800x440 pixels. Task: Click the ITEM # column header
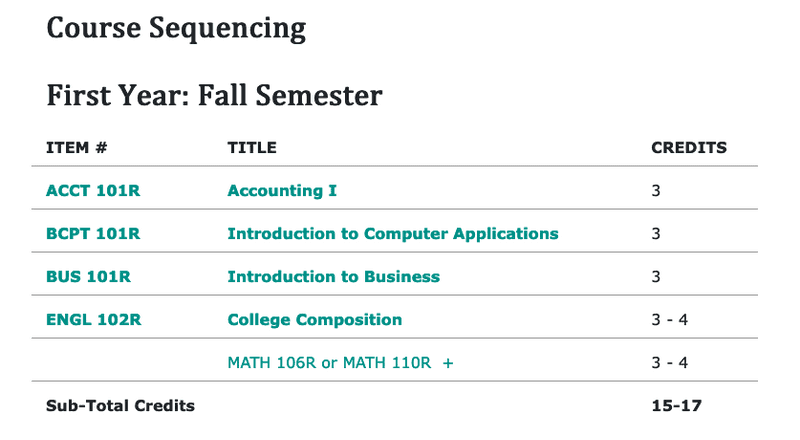pos(77,148)
